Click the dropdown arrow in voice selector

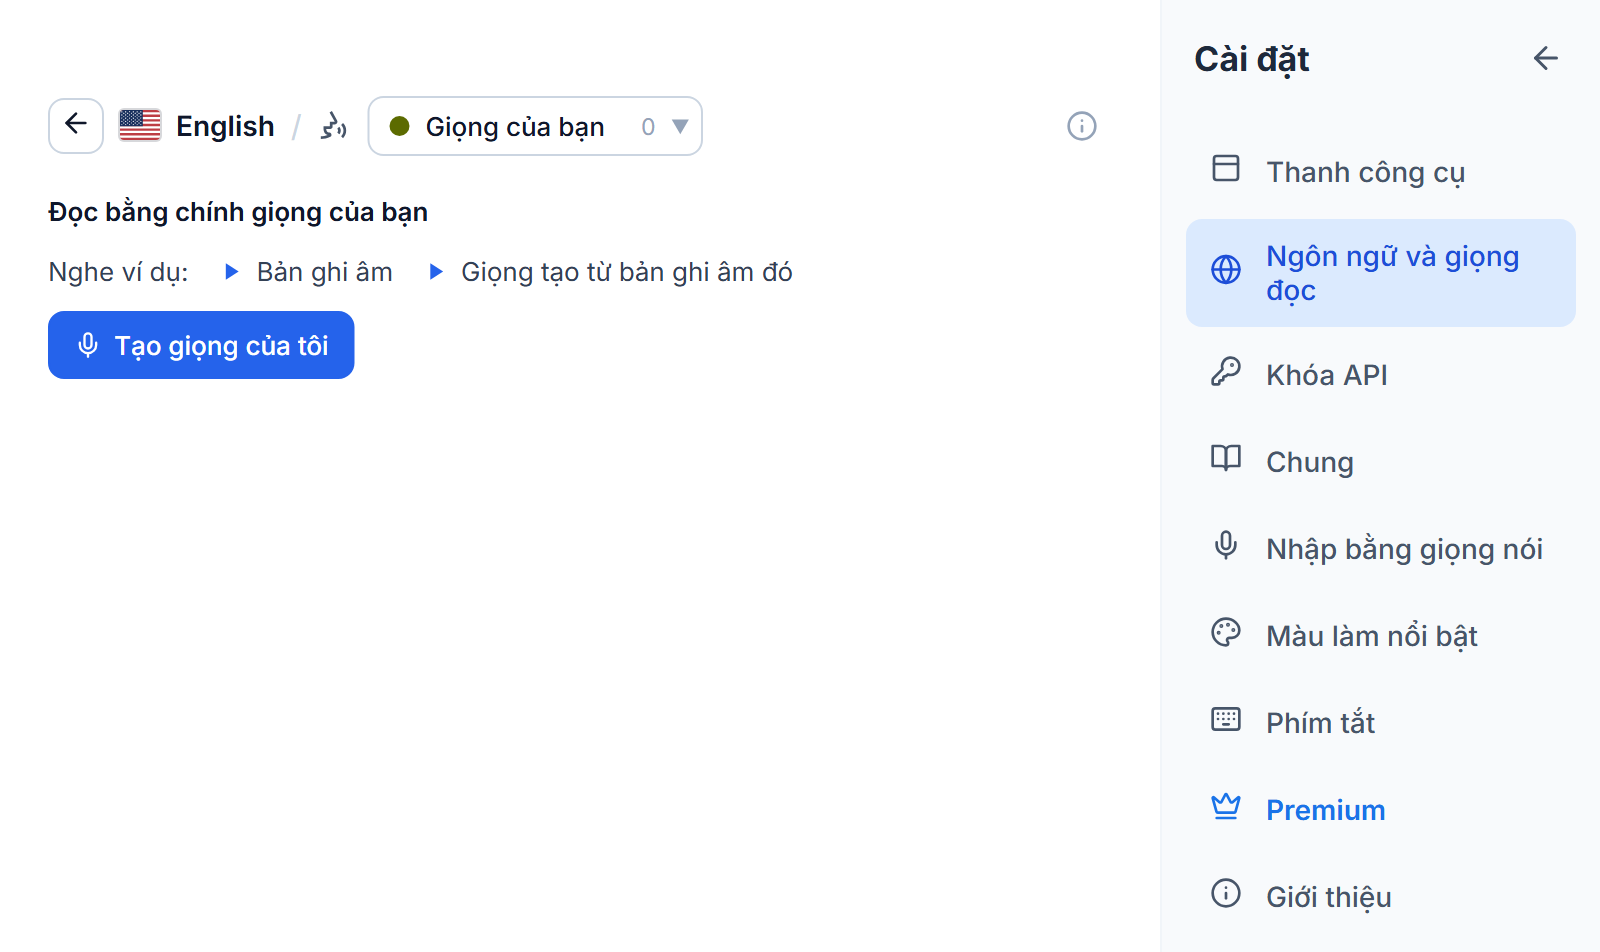coord(680,126)
